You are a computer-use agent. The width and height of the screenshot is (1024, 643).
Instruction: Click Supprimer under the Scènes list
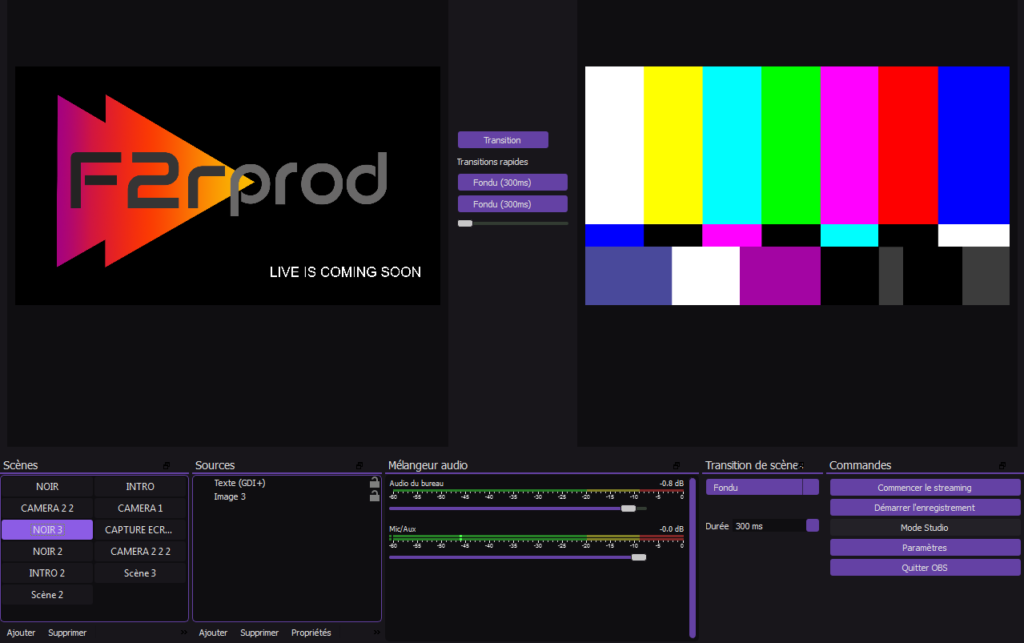coord(67,633)
